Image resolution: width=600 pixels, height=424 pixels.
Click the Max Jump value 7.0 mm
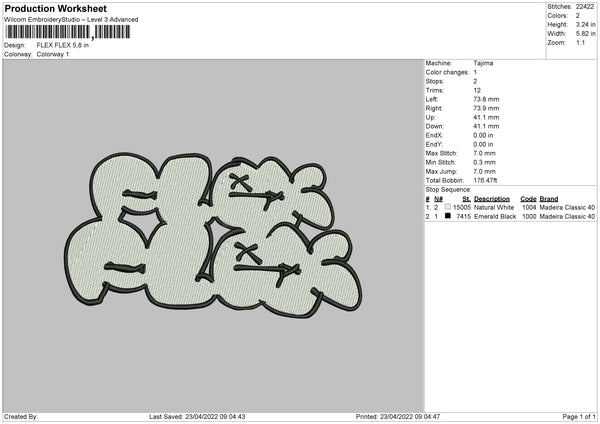point(484,171)
